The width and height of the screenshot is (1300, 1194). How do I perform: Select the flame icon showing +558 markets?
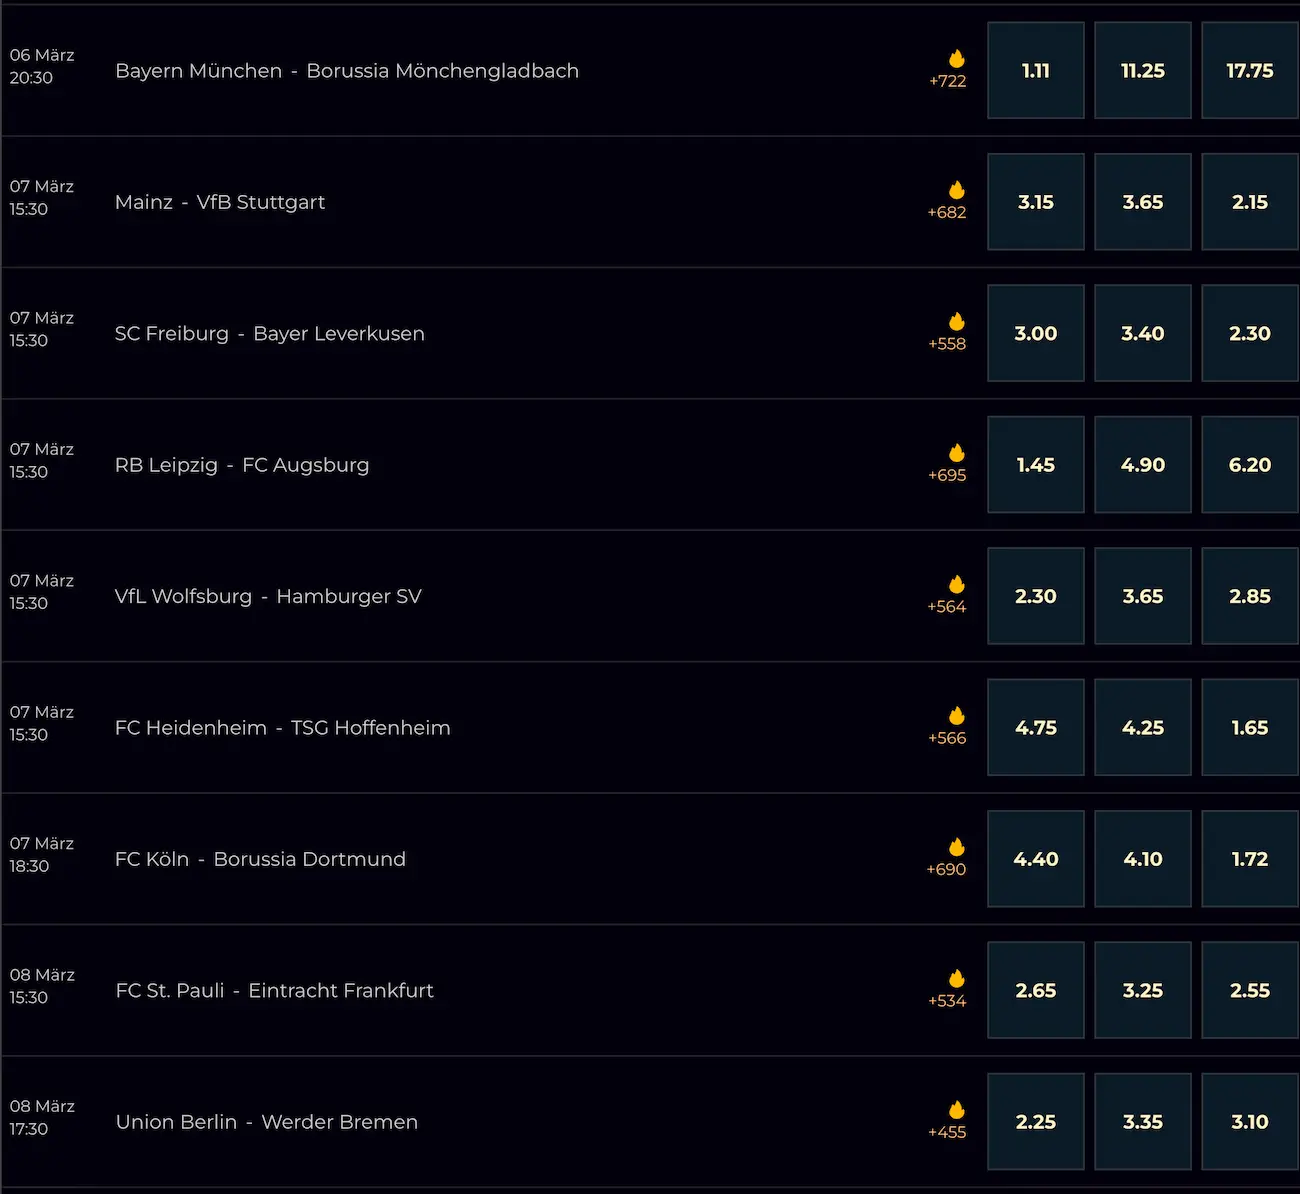point(956,333)
